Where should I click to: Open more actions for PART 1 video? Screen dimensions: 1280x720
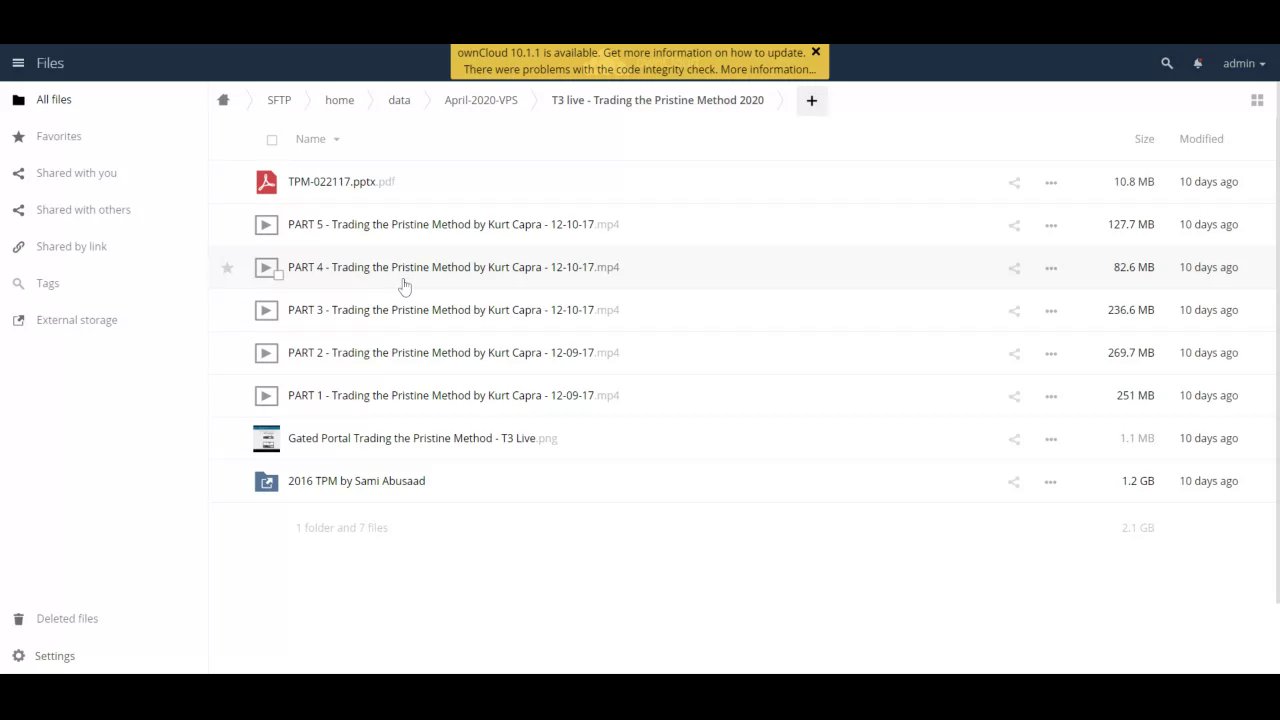1051,396
